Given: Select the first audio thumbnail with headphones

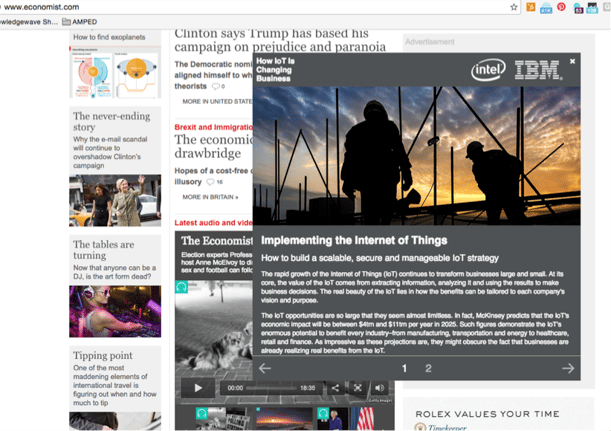Looking at the screenshot, I should click(223, 419).
